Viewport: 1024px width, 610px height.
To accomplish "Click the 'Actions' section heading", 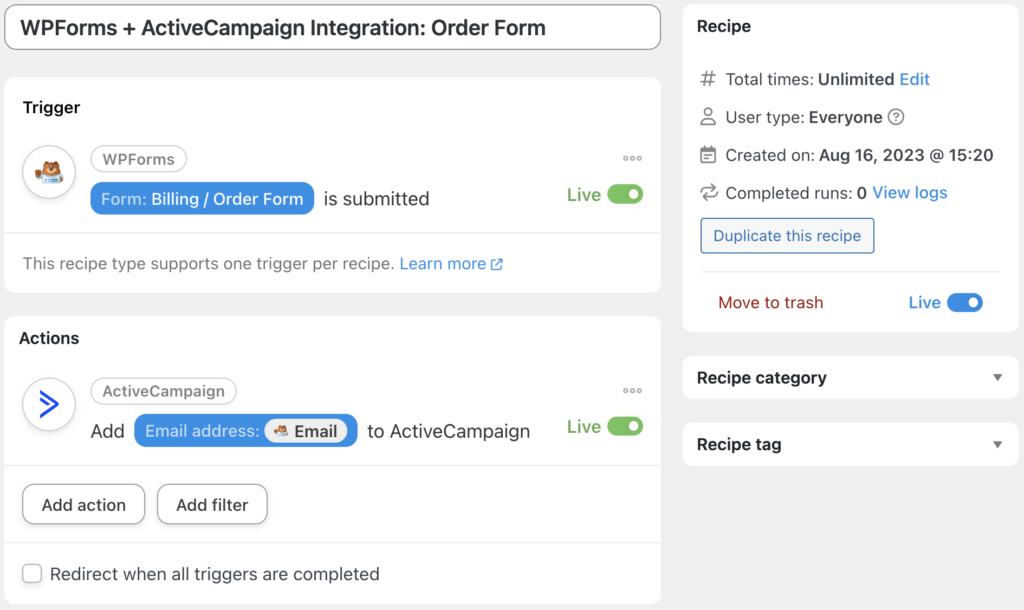I will click(49, 338).
